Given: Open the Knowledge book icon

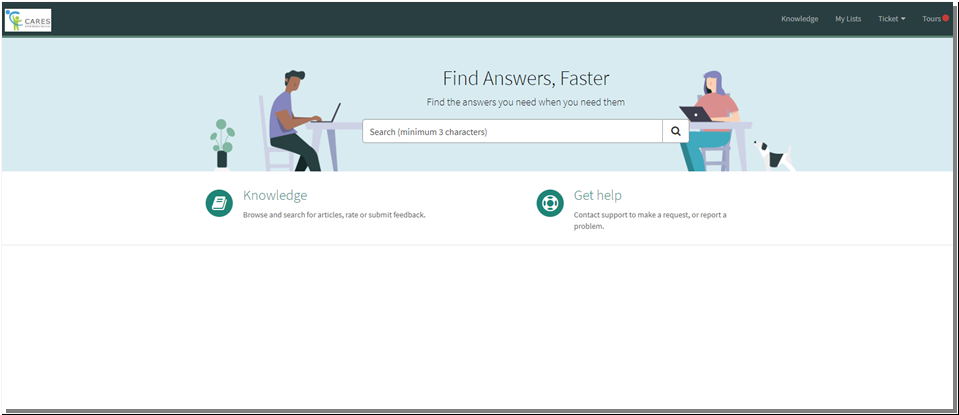Looking at the screenshot, I should click(219, 203).
